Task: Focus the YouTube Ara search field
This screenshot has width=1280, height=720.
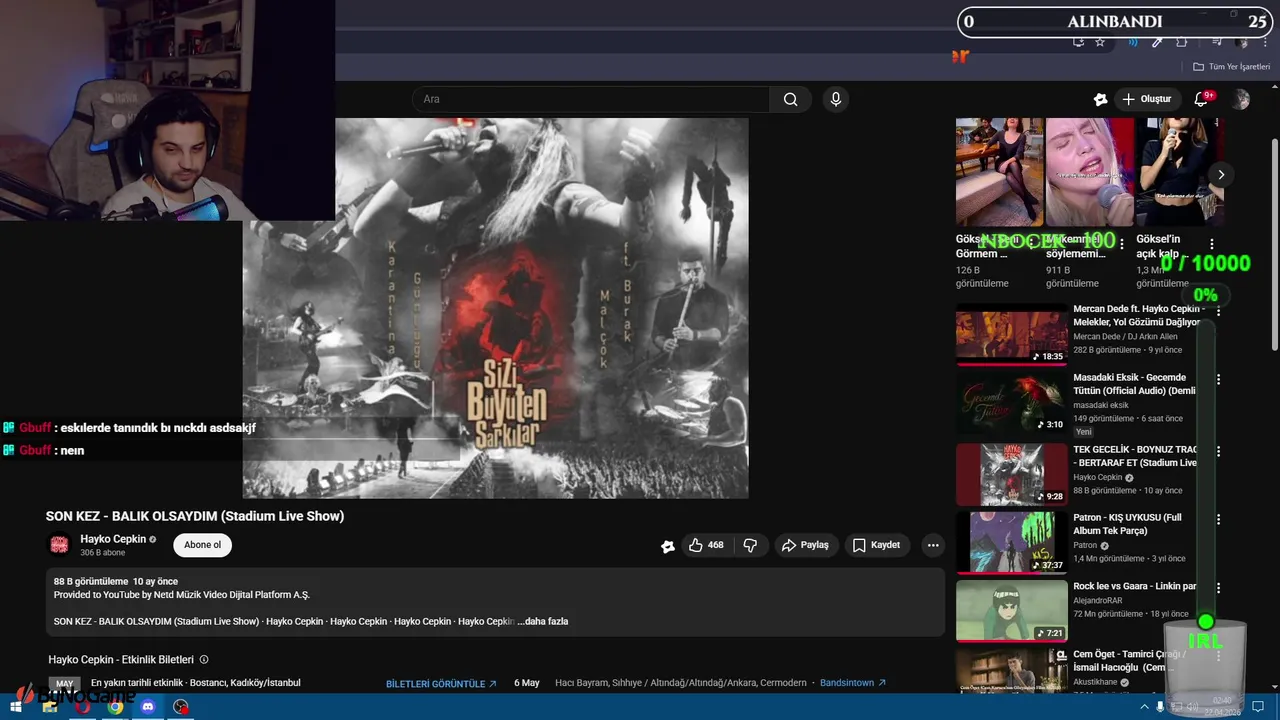Action: (590, 99)
